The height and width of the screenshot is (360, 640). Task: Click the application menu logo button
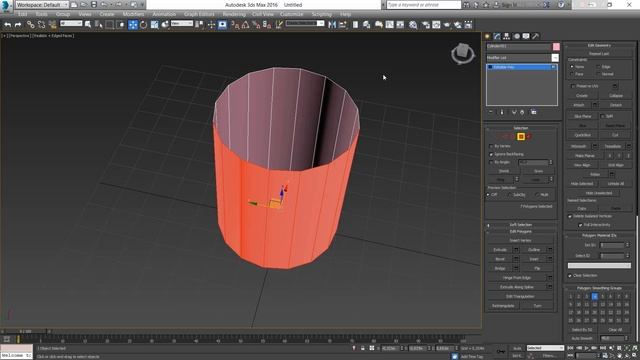tap(6, 6)
